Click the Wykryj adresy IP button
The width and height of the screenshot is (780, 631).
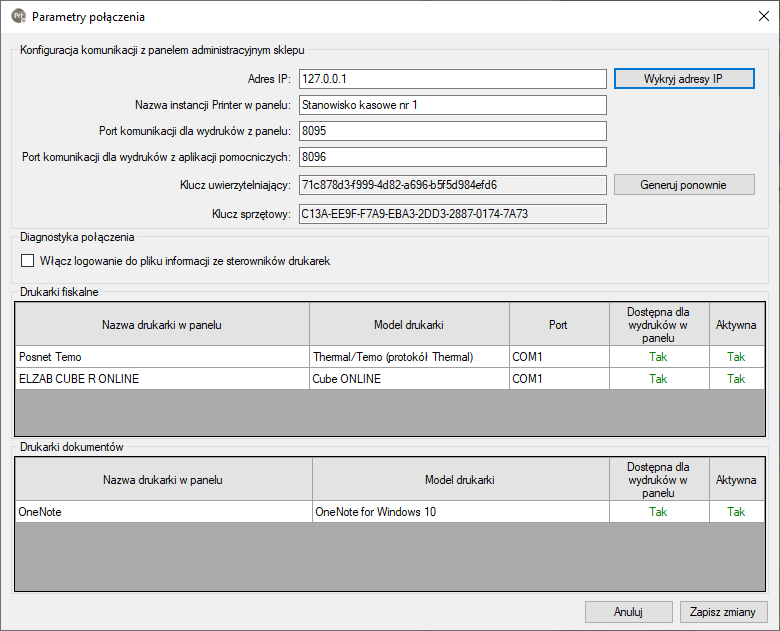point(683,79)
